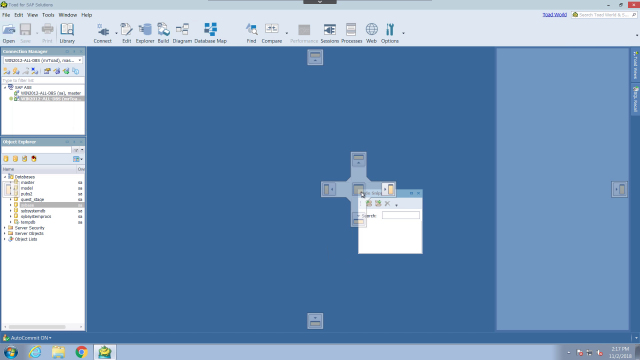Click the last icon in Connection Manager toolbar
The height and width of the screenshot is (360, 640).
coord(76,71)
